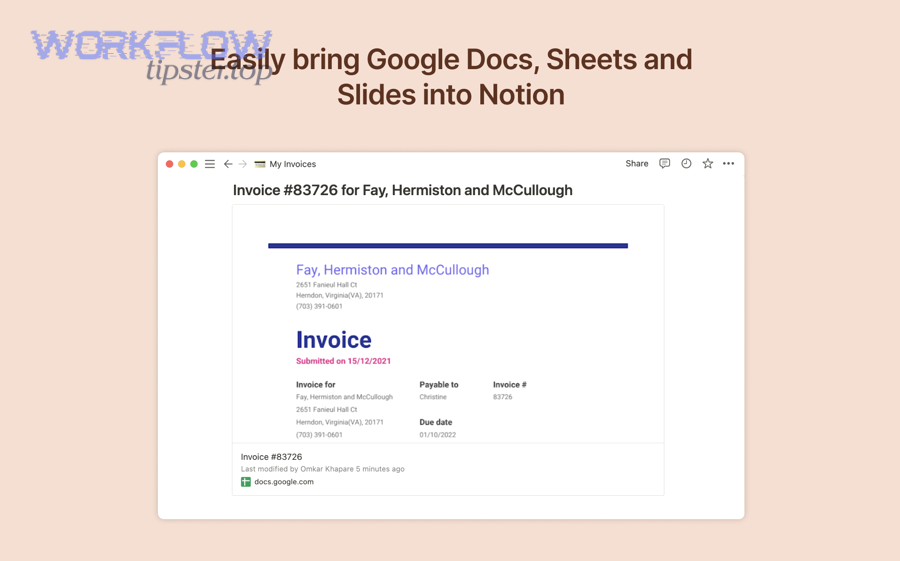This screenshot has width=900, height=561.
Task: Click the 01/10/2022 due date value
Action: [x=437, y=435]
